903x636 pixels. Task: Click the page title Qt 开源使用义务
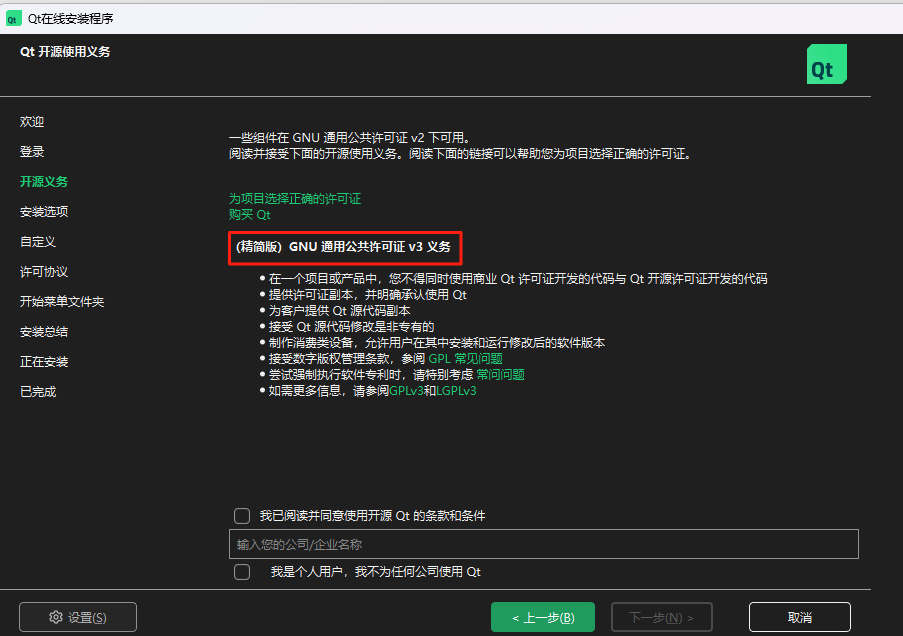tap(65, 51)
